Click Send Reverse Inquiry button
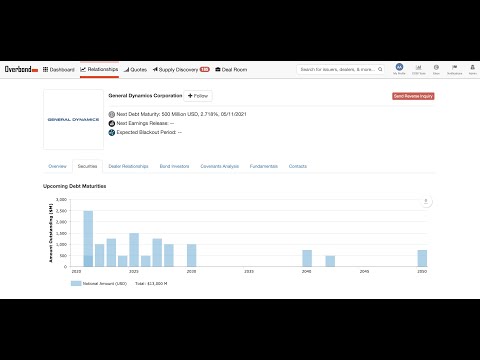 coord(413,96)
